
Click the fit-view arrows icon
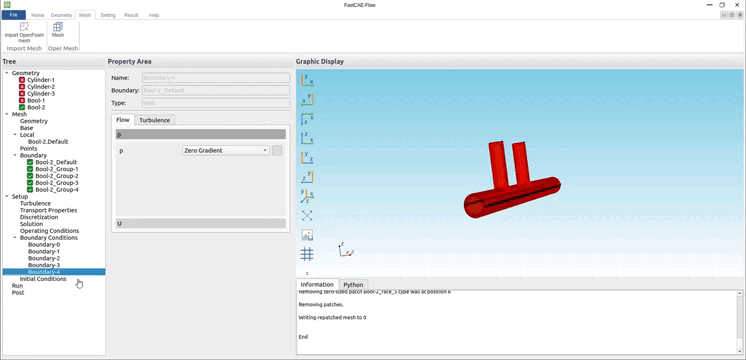pyautogui.click(x=307, y=215)
